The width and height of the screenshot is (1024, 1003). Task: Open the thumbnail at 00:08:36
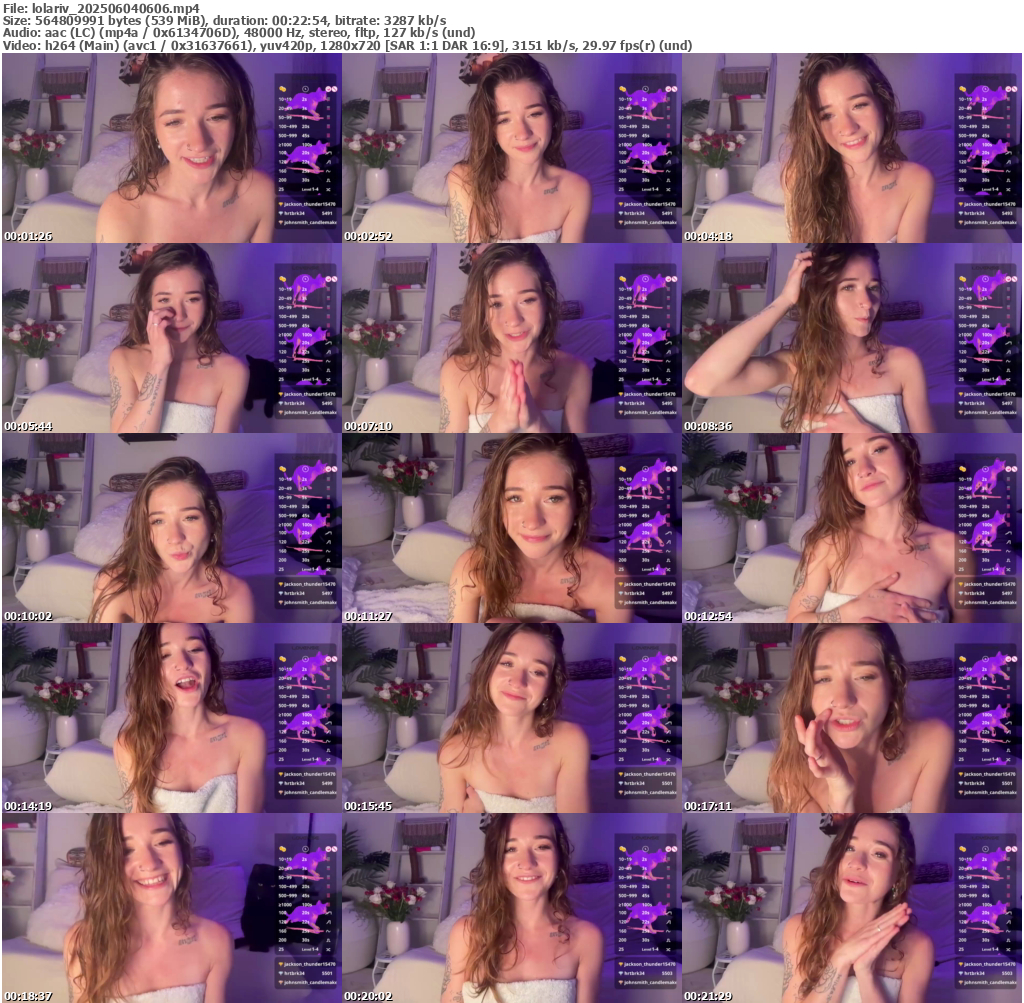852,338
